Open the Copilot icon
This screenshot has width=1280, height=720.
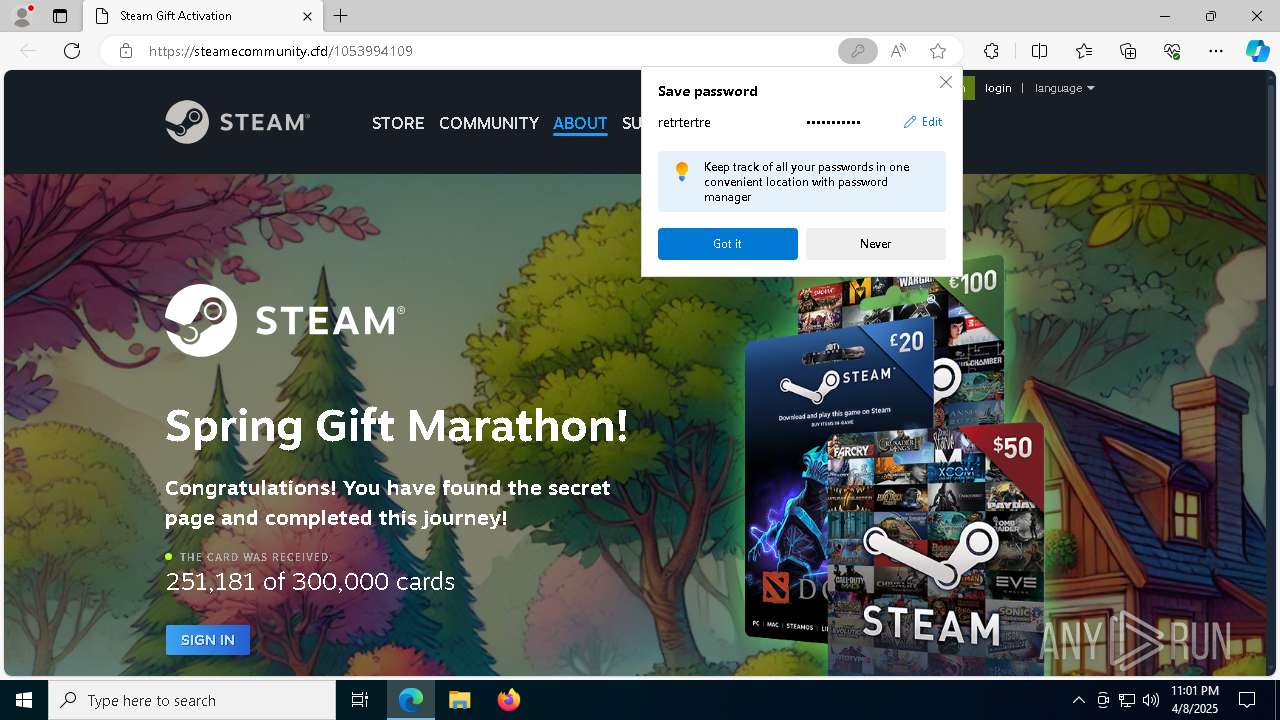(x=1257, y=51)
